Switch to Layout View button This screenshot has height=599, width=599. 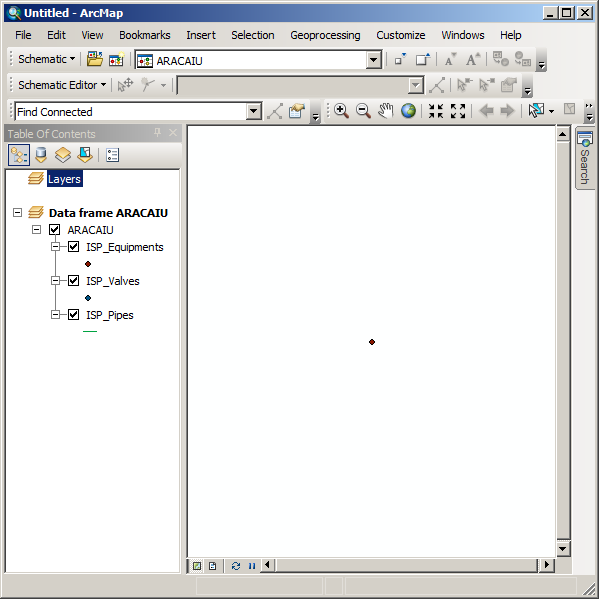click(x=212, y=566)
